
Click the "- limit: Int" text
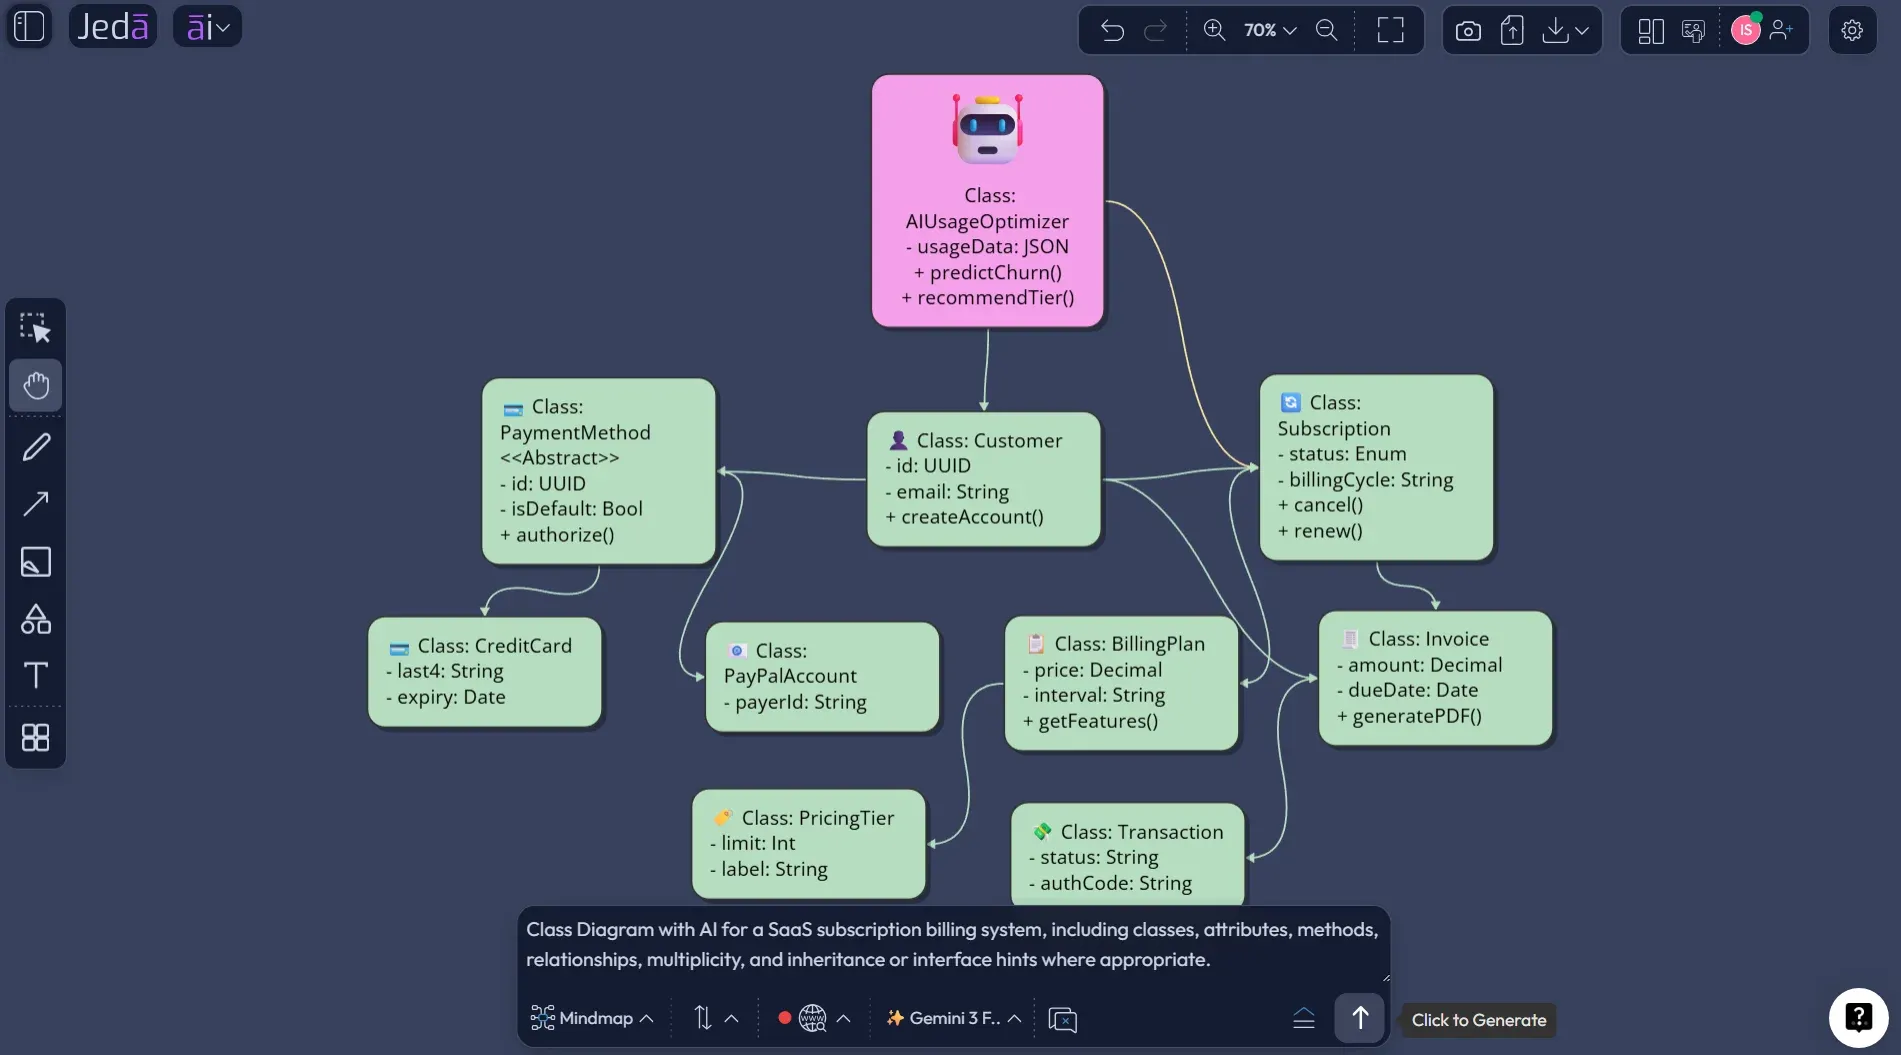(x=752, y=843)
